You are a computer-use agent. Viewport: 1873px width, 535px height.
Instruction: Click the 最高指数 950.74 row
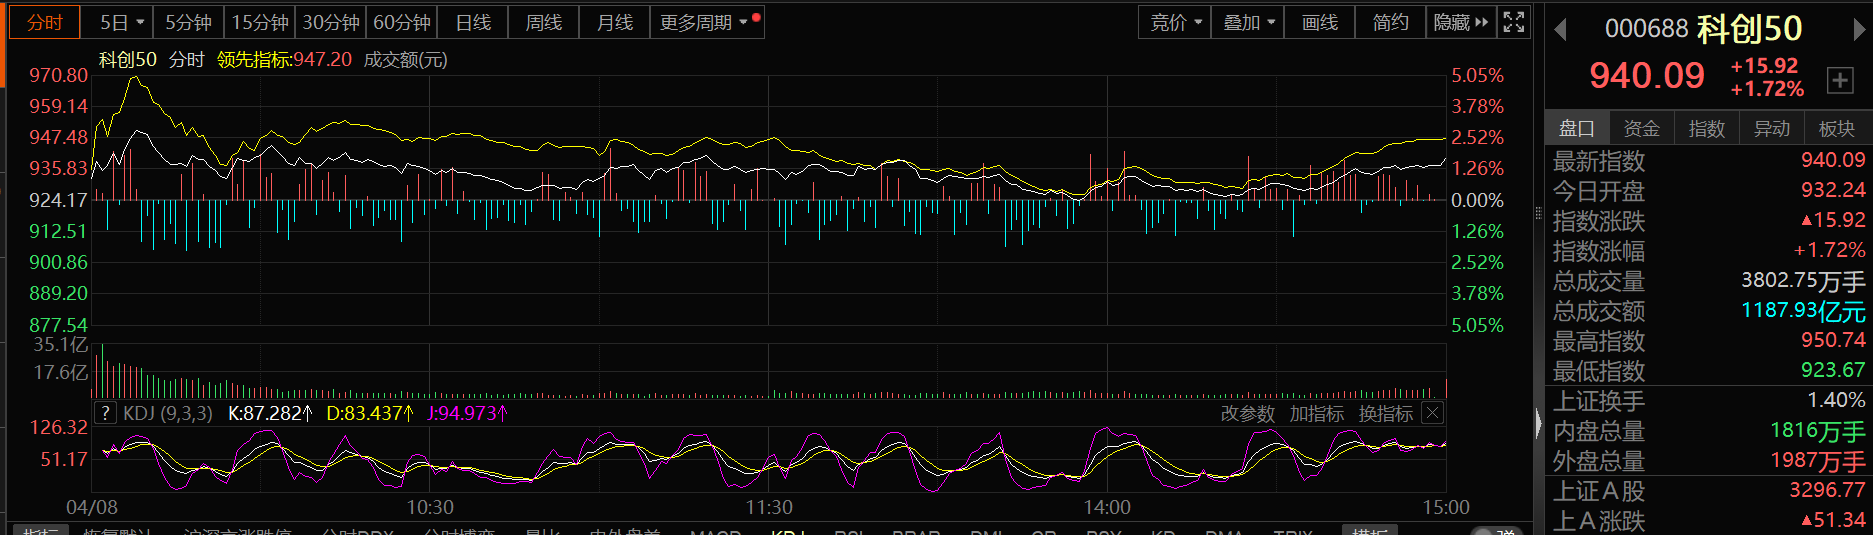click(1709, 340)
